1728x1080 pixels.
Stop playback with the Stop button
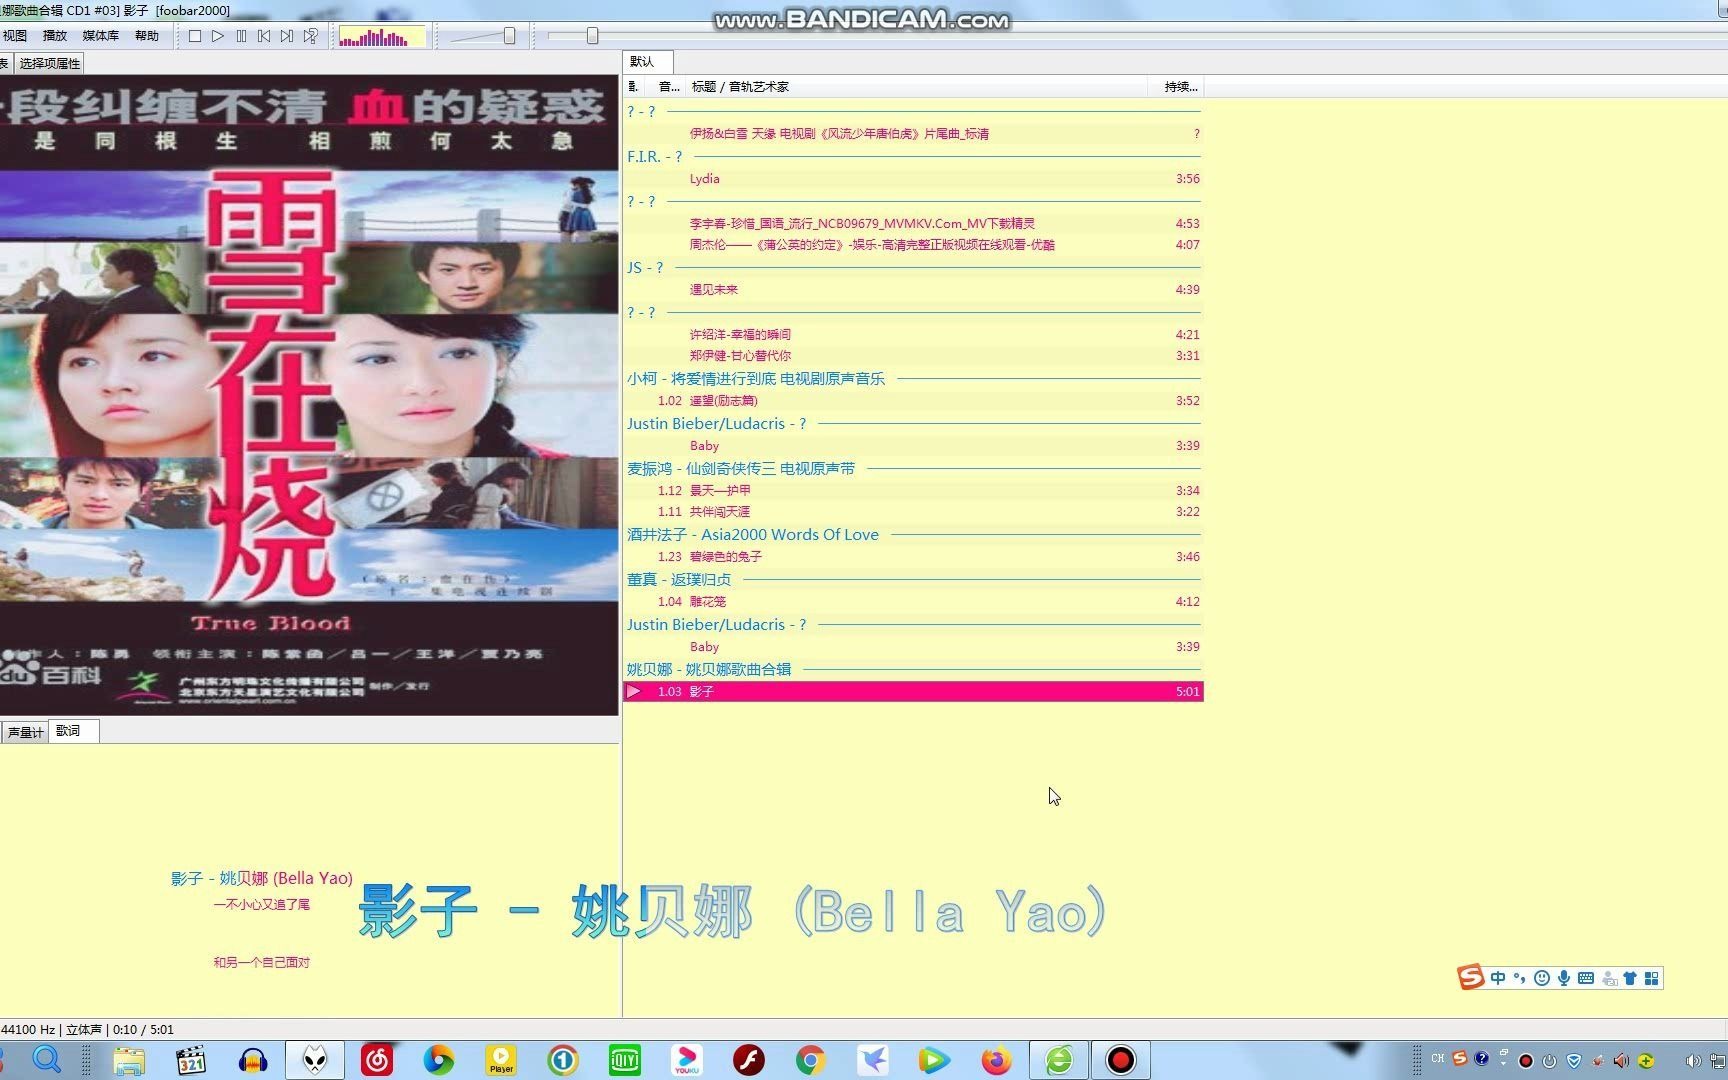coord(195,36)
